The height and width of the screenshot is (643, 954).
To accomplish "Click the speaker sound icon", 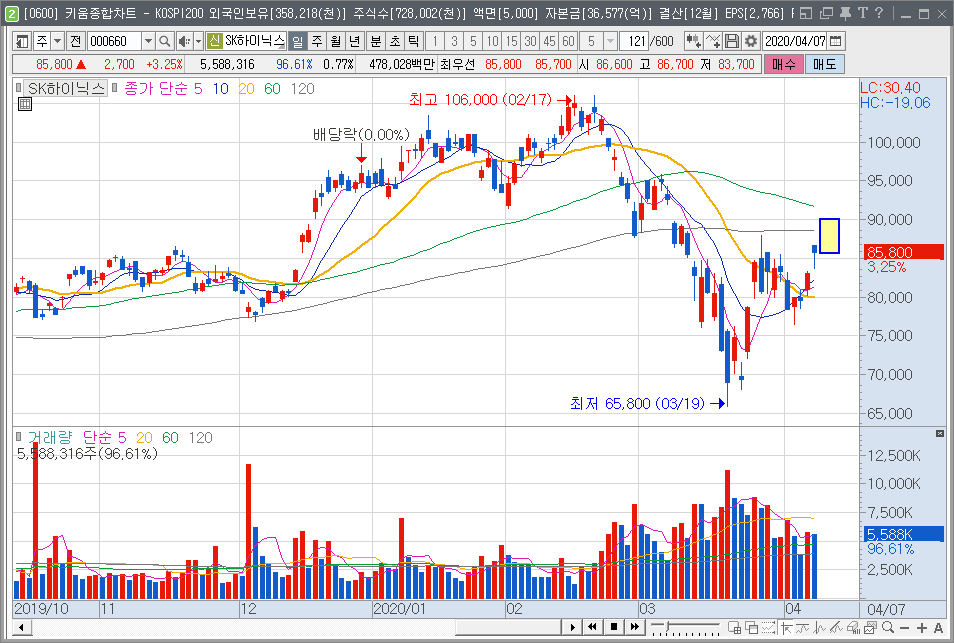I will 184,41.
